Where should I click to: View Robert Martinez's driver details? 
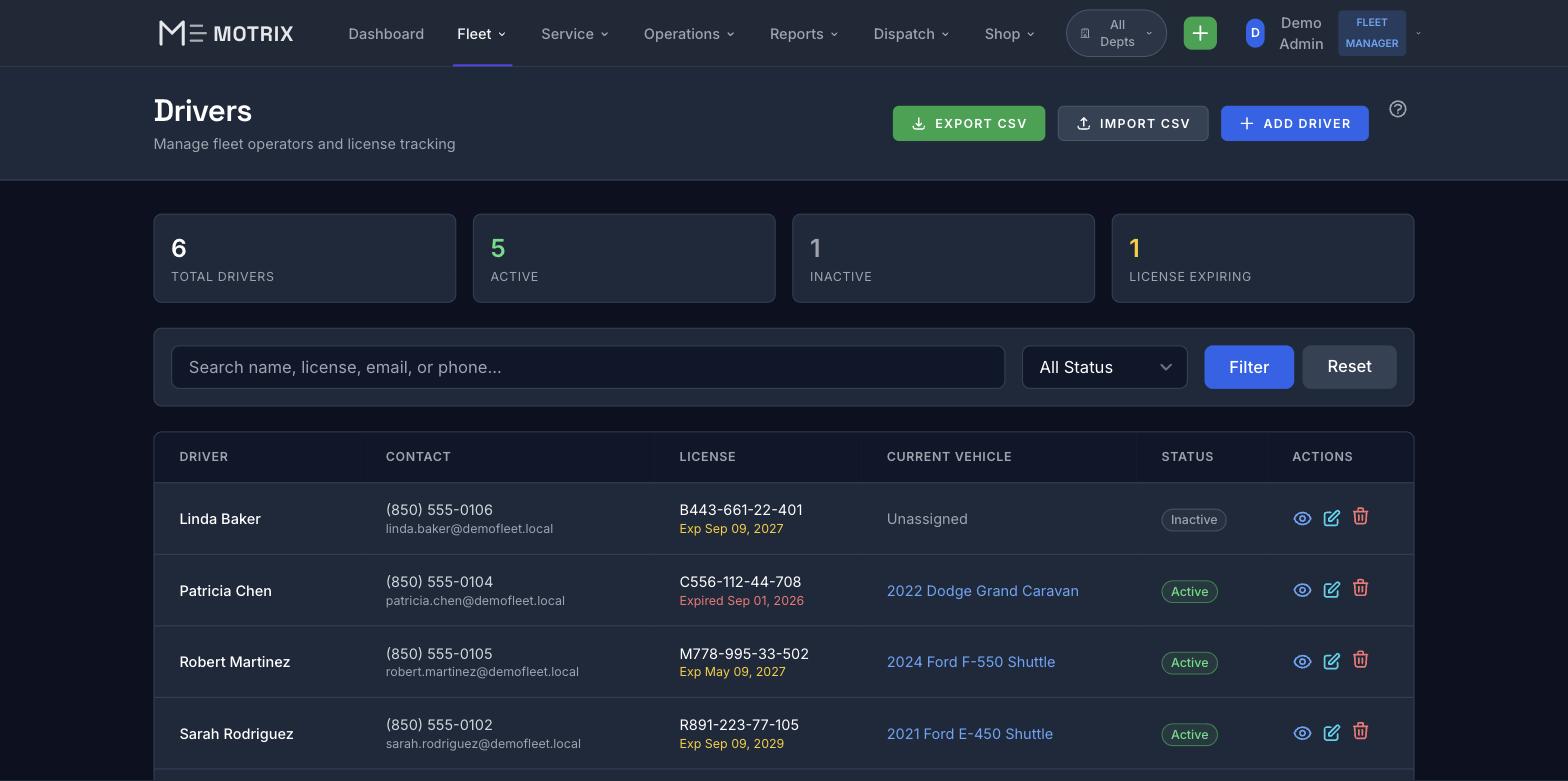pyautogui.click(x=1302, y=661)
